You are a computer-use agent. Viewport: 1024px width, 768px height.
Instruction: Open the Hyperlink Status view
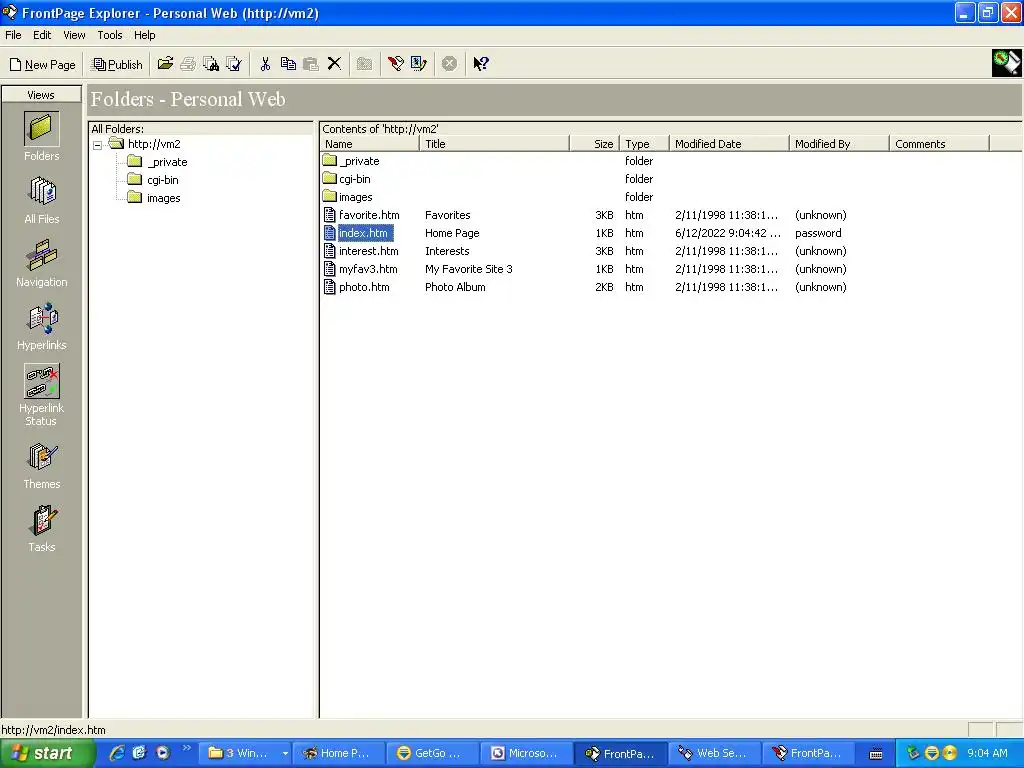pyautogui.click(x=42, y=395)
